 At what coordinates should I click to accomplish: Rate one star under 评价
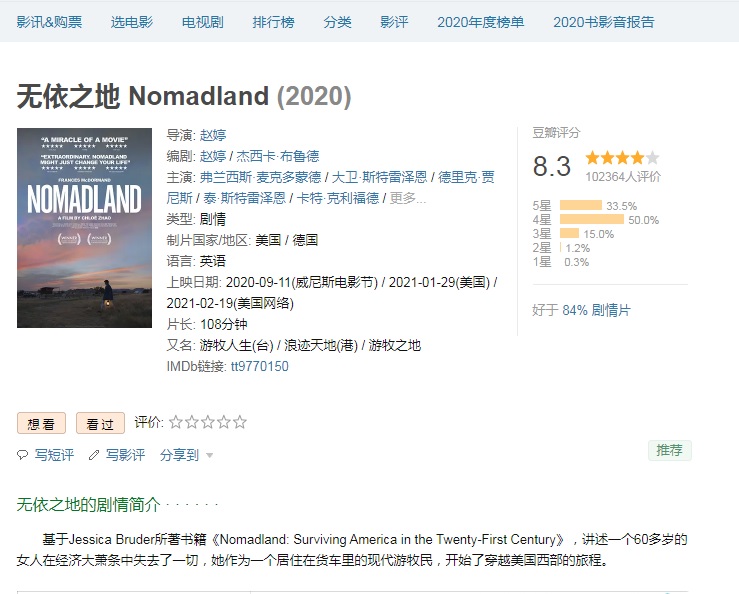click(x=176, y=422)
